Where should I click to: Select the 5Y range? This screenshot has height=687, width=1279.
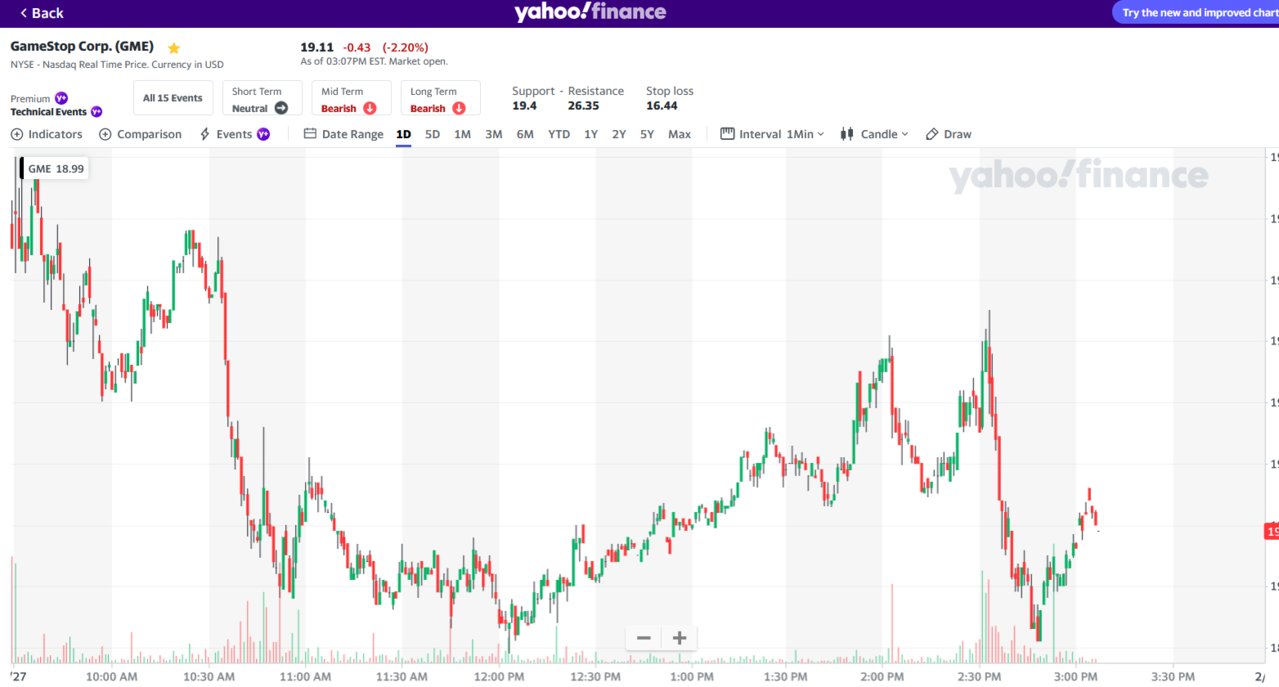[647, 134]
